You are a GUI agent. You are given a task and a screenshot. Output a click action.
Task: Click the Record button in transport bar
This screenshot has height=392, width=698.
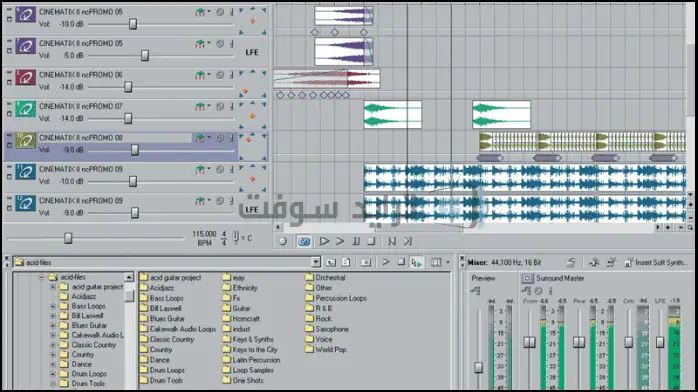pyautogui.click(x=283, y=241)
